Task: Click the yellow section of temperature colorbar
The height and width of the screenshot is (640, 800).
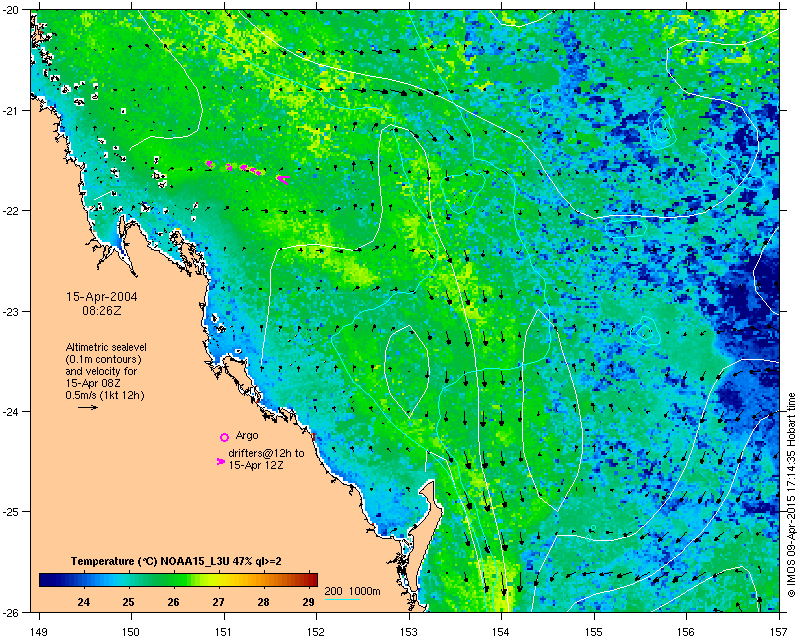Action: (217, 580)
